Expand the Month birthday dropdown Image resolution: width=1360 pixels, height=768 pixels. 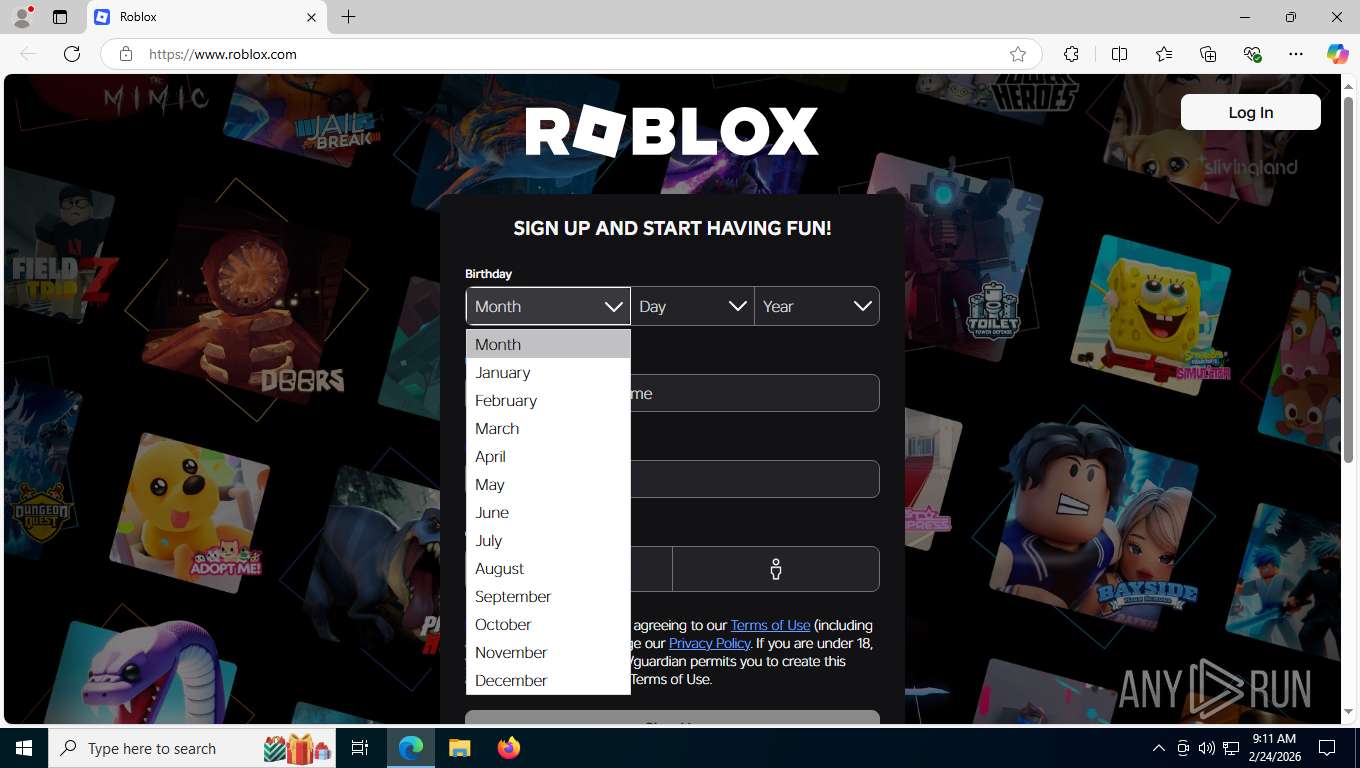coord(548,306)
